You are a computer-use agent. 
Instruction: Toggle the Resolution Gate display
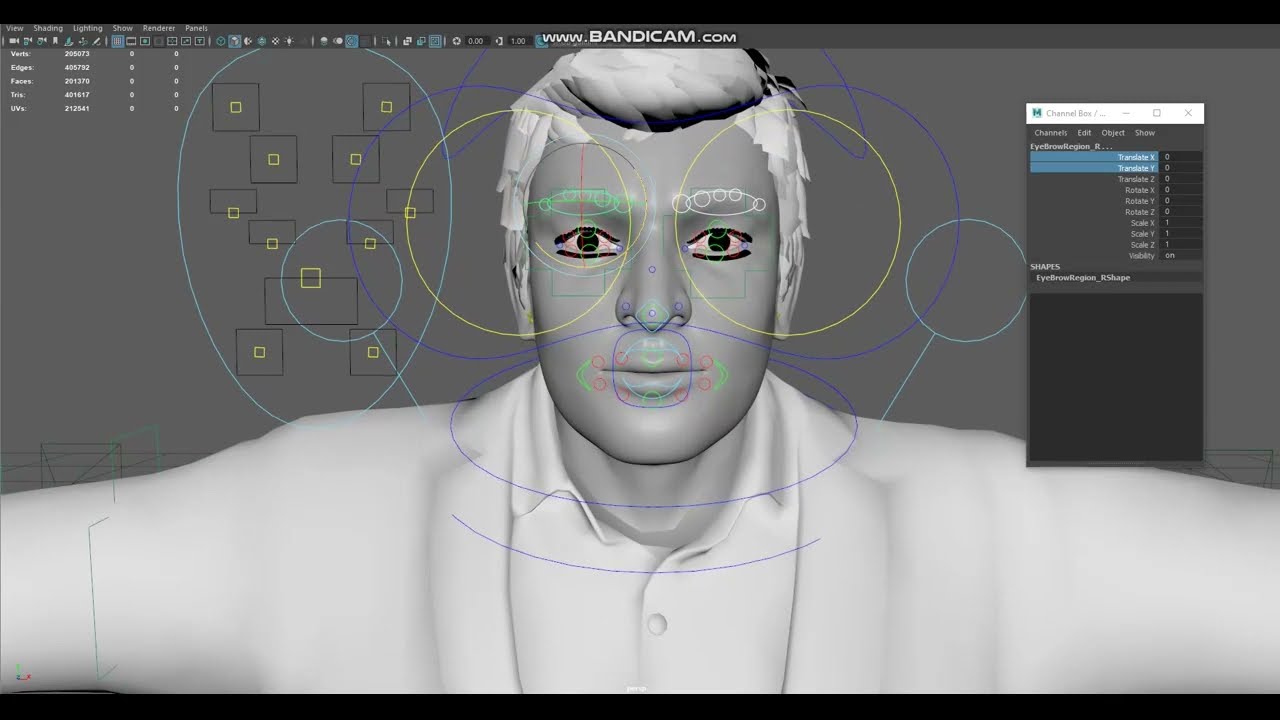click(x=145, y=41)
